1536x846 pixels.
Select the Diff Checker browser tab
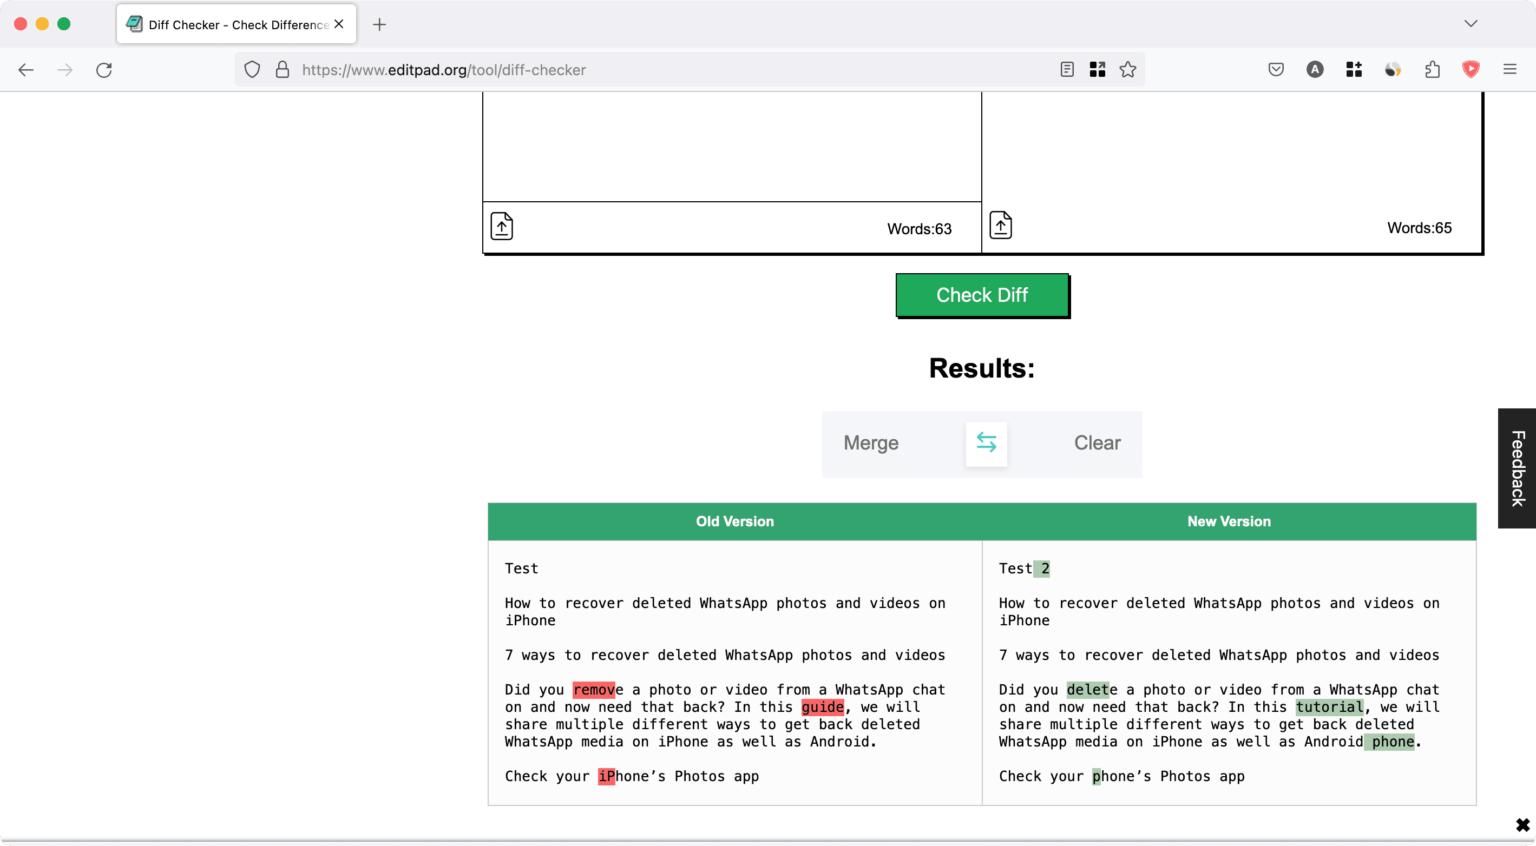[236, 24]
